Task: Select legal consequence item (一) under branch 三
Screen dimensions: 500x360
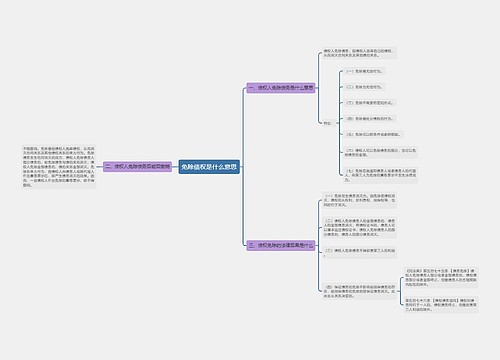Action: tap(359, 200)
